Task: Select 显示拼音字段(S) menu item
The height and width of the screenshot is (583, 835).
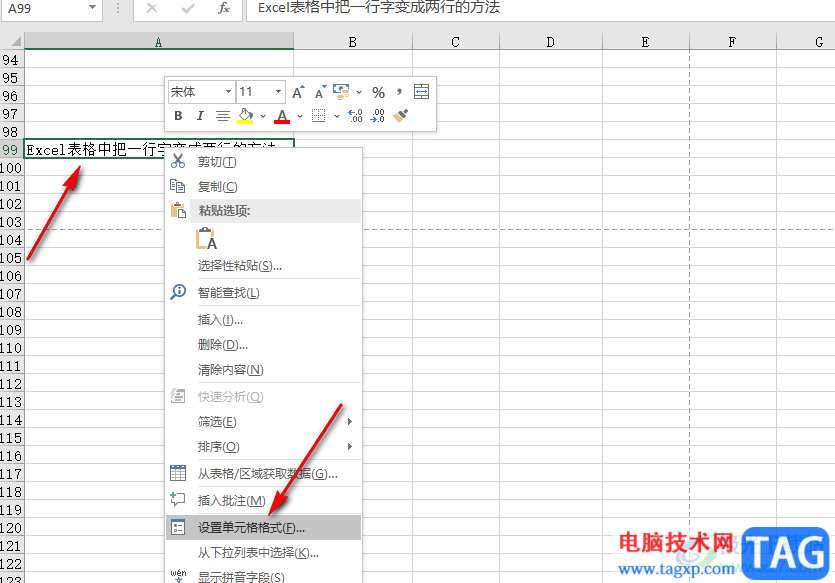Action: pos(264,576)
